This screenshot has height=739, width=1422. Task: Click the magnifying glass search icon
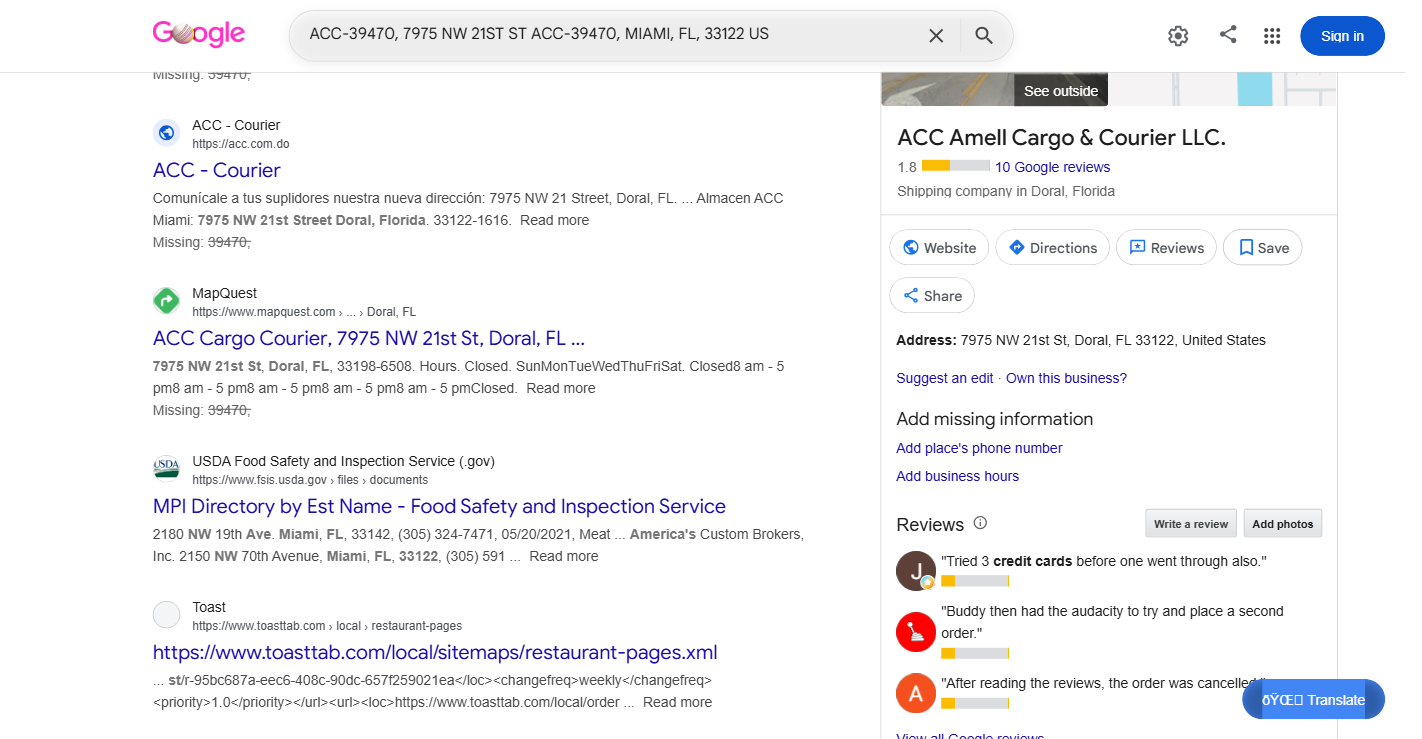[x=984, y=36]
